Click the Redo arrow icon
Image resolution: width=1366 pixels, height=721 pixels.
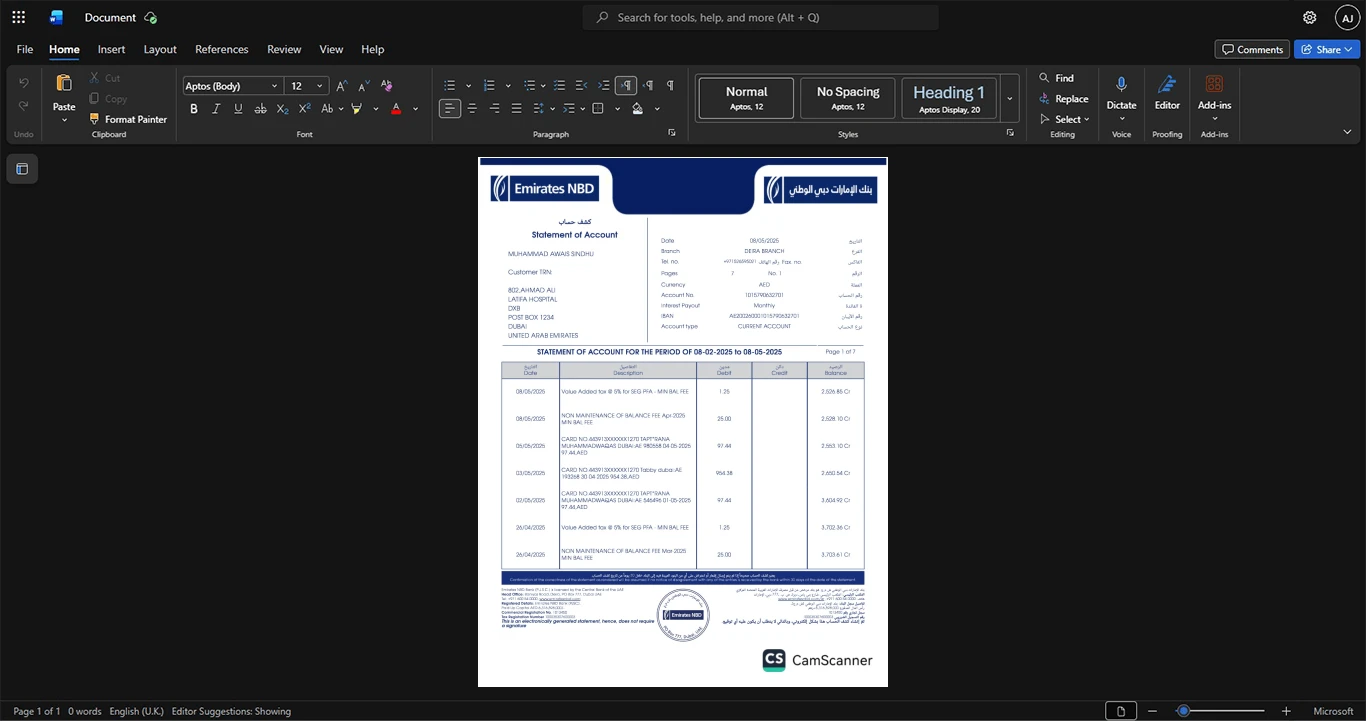pos(24,106)
